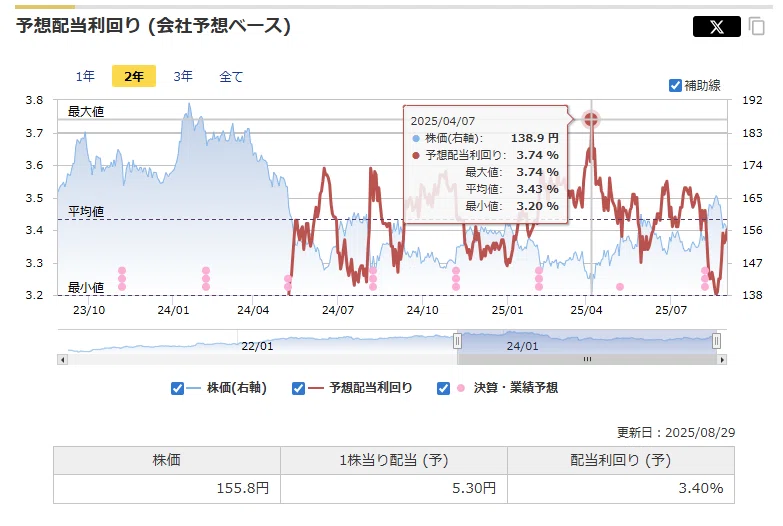Image resolution: width=783 pixels, height=526 pixels.
Task: Click the 22/01 label in navigator
Action: coord(257,346)
